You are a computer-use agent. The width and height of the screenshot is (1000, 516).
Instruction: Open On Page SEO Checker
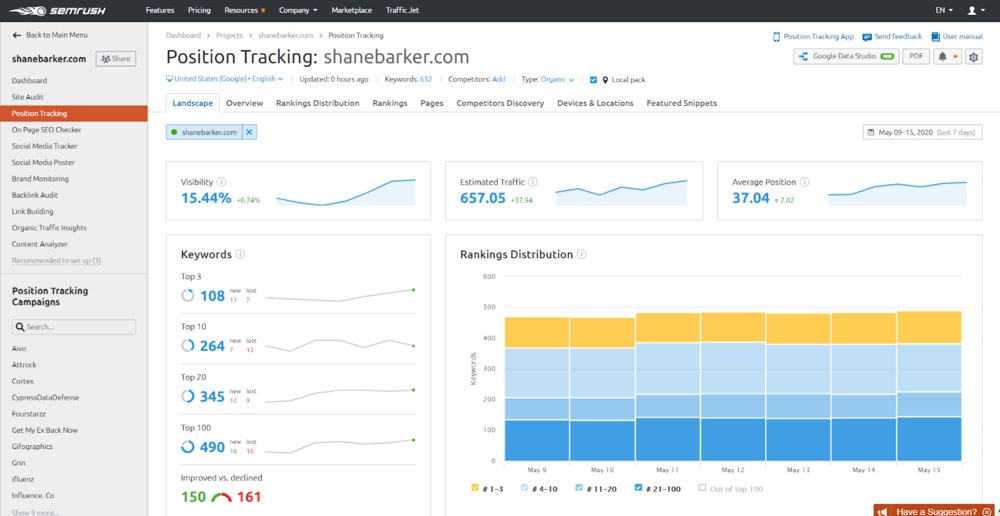47,129
